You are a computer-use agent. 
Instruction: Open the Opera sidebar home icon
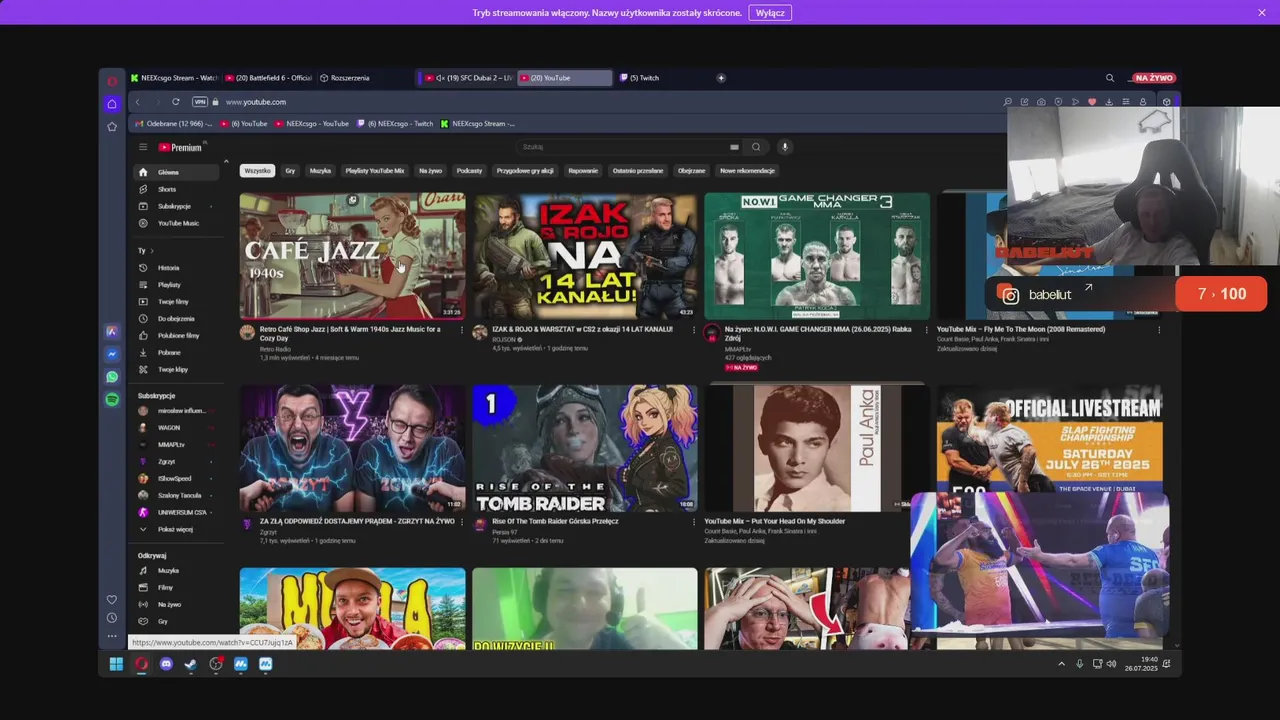[112, 104]
